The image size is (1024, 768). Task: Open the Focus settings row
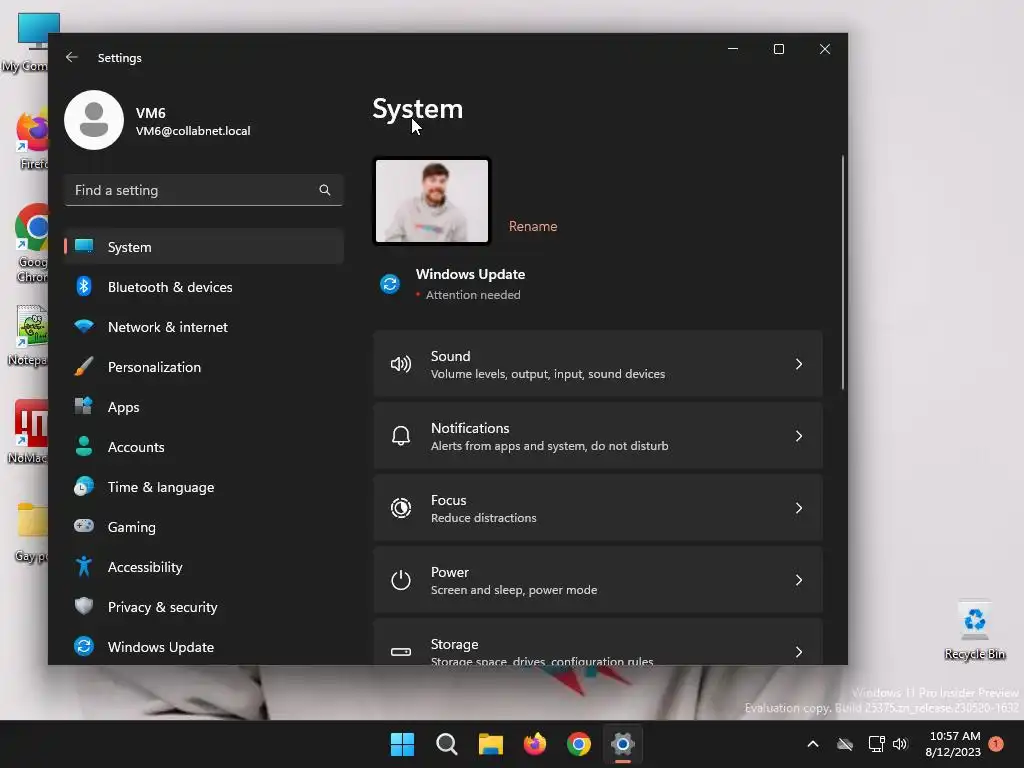coord(598,508)
